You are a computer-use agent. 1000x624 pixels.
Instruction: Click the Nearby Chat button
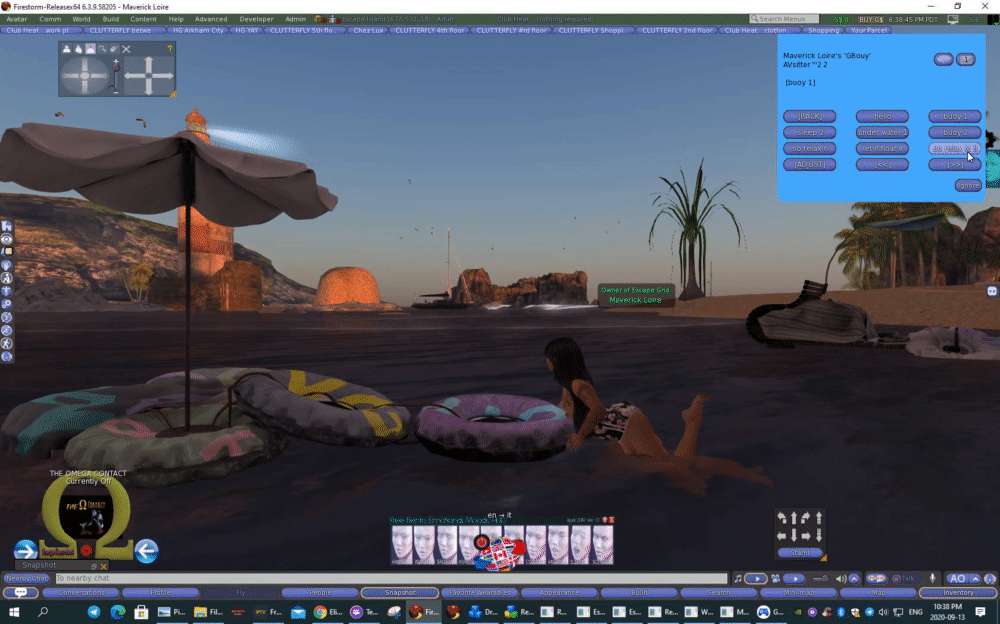(x=27, y=578)
